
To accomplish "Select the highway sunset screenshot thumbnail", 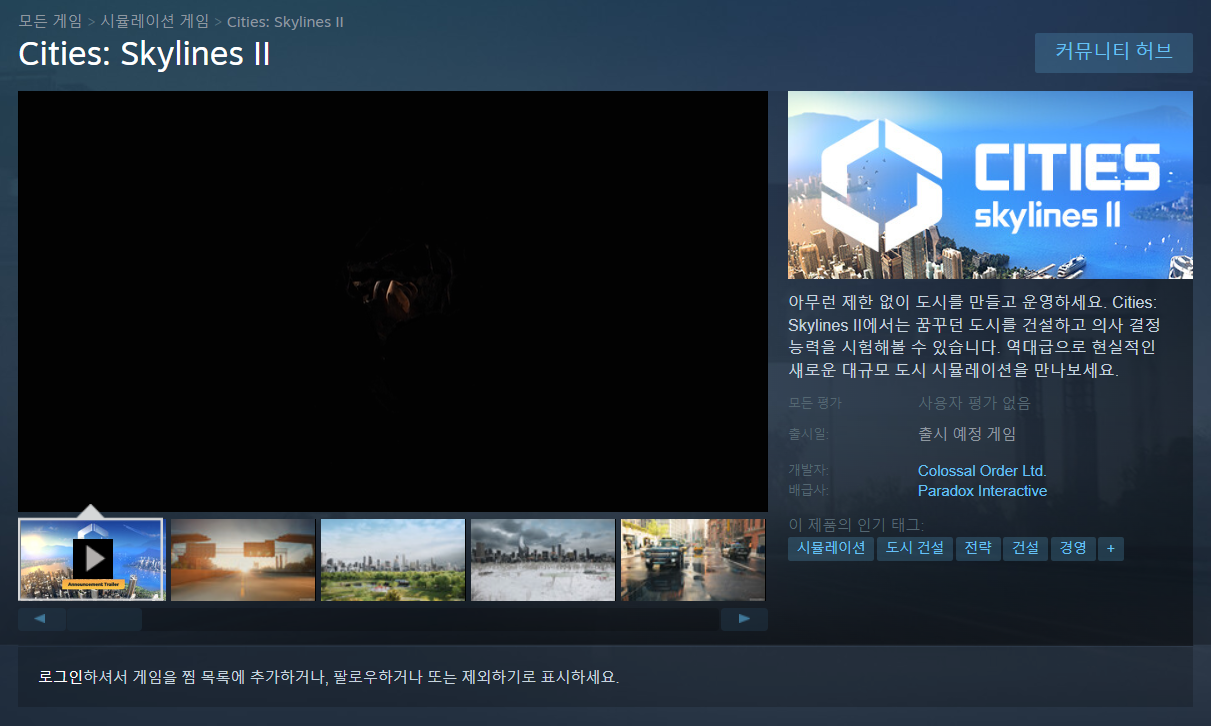I will tap(243, 559).
